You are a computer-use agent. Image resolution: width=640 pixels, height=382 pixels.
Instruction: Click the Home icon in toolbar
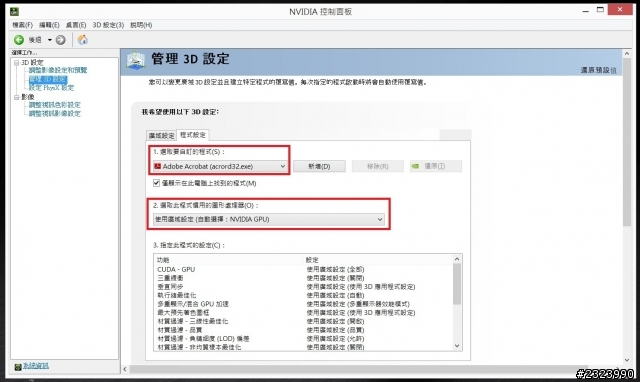(x=82, y=40)
